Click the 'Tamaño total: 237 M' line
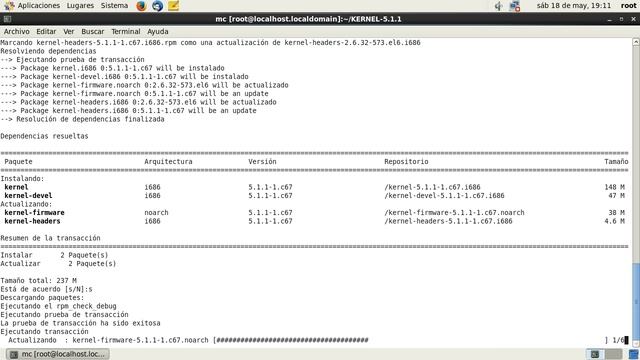 click(x=38, y=281)
